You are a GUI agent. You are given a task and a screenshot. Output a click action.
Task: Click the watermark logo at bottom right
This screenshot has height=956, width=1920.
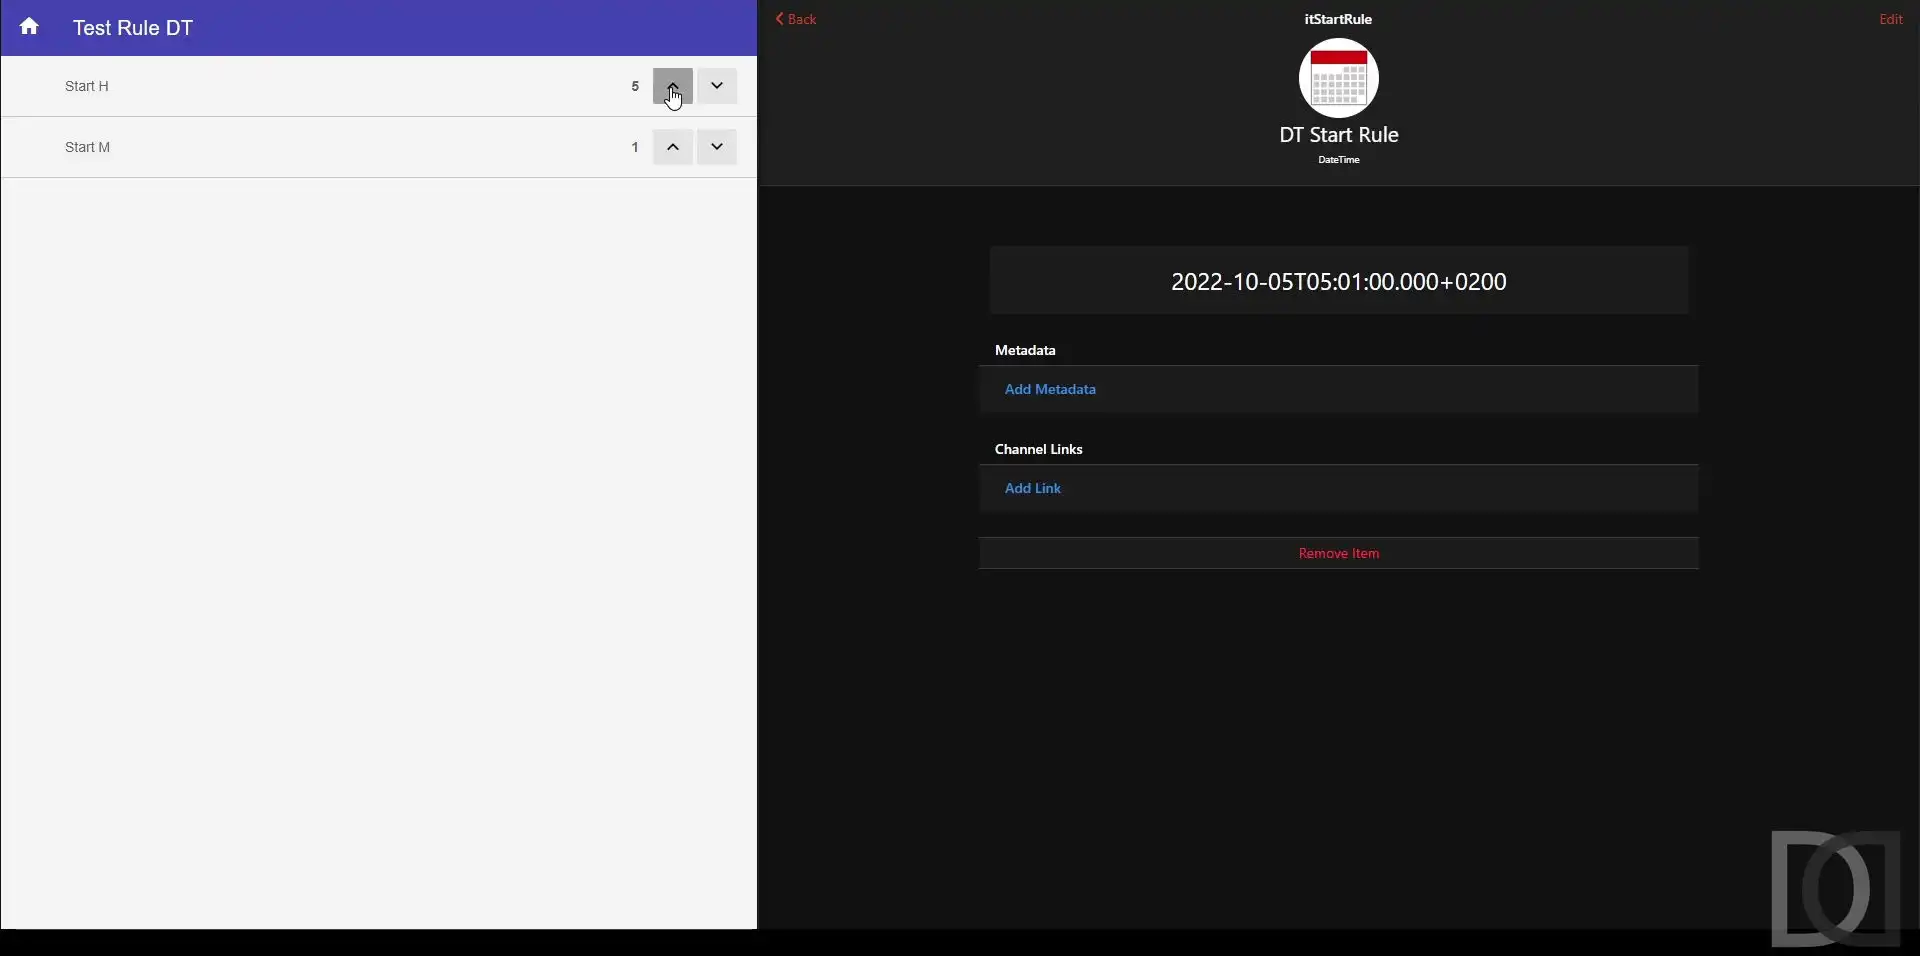[1835, 888]
